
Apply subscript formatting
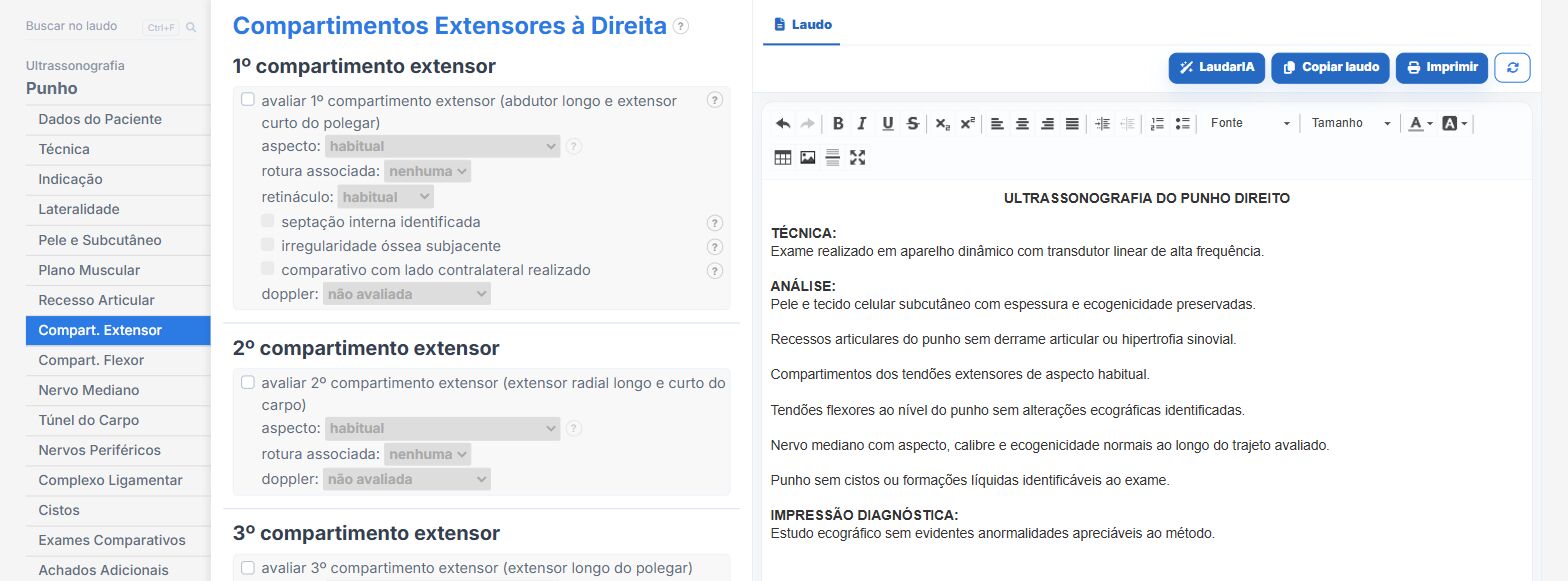(x=943, y=123)
